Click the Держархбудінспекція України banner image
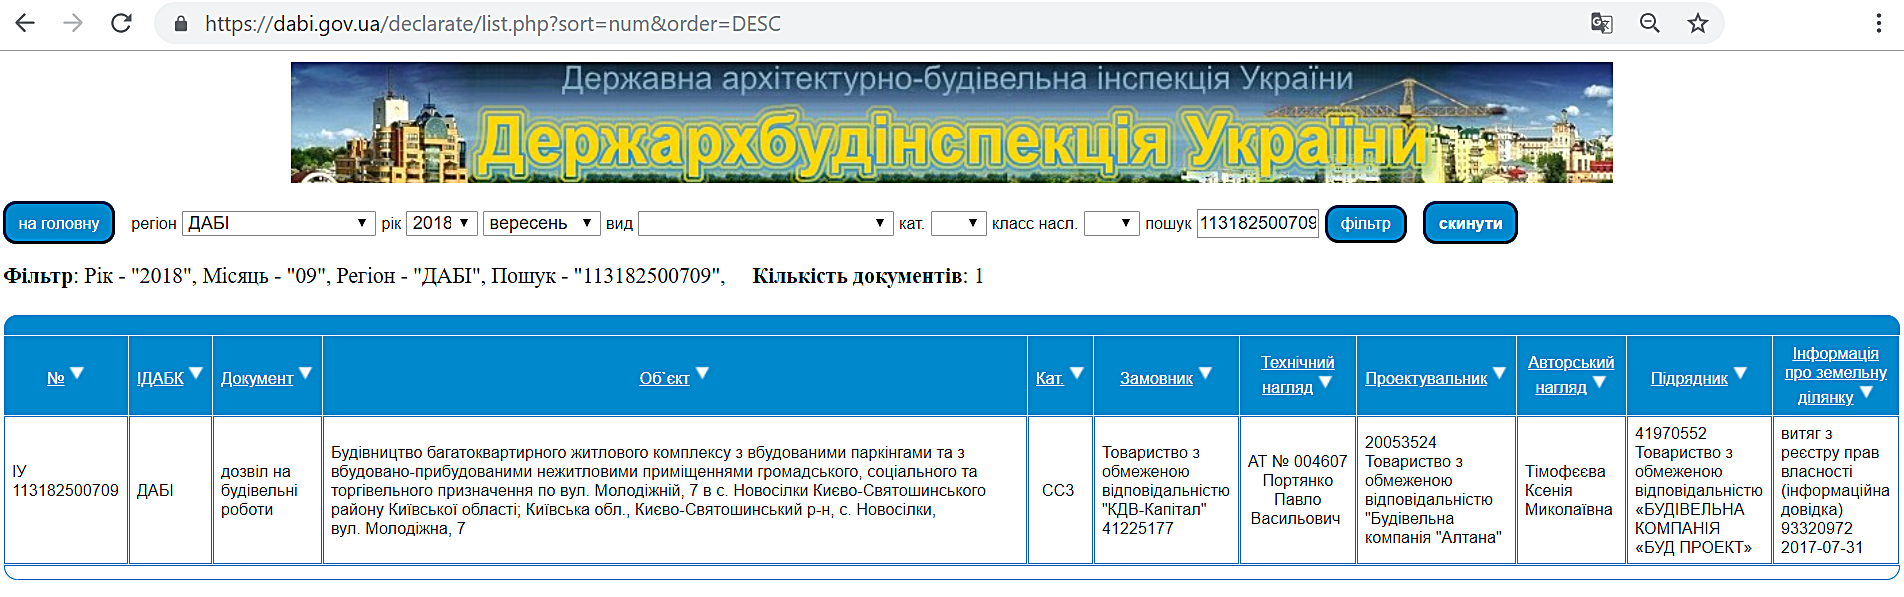This screenshot has height=597, width=1904. pyautogui.click(x=951, y=122)
